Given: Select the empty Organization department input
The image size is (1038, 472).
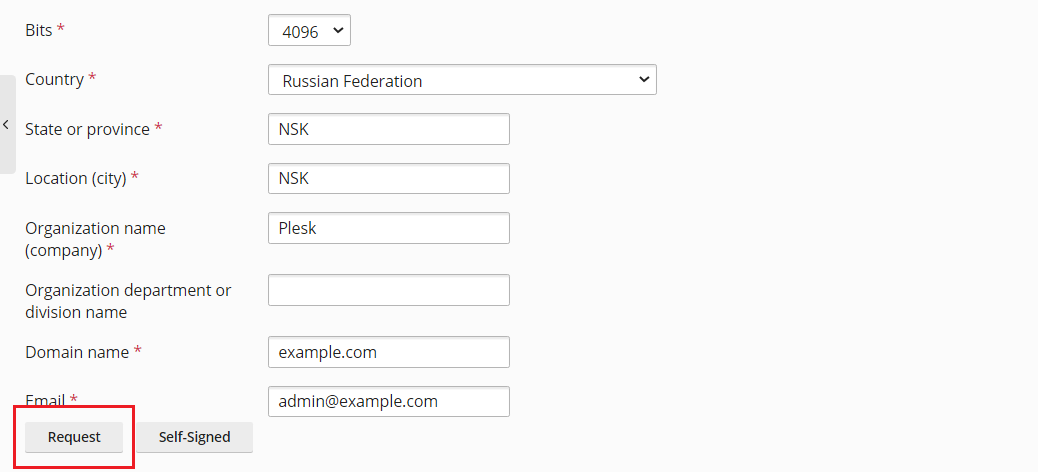Looking at the screenshot, I should click(x=388, y=290).
